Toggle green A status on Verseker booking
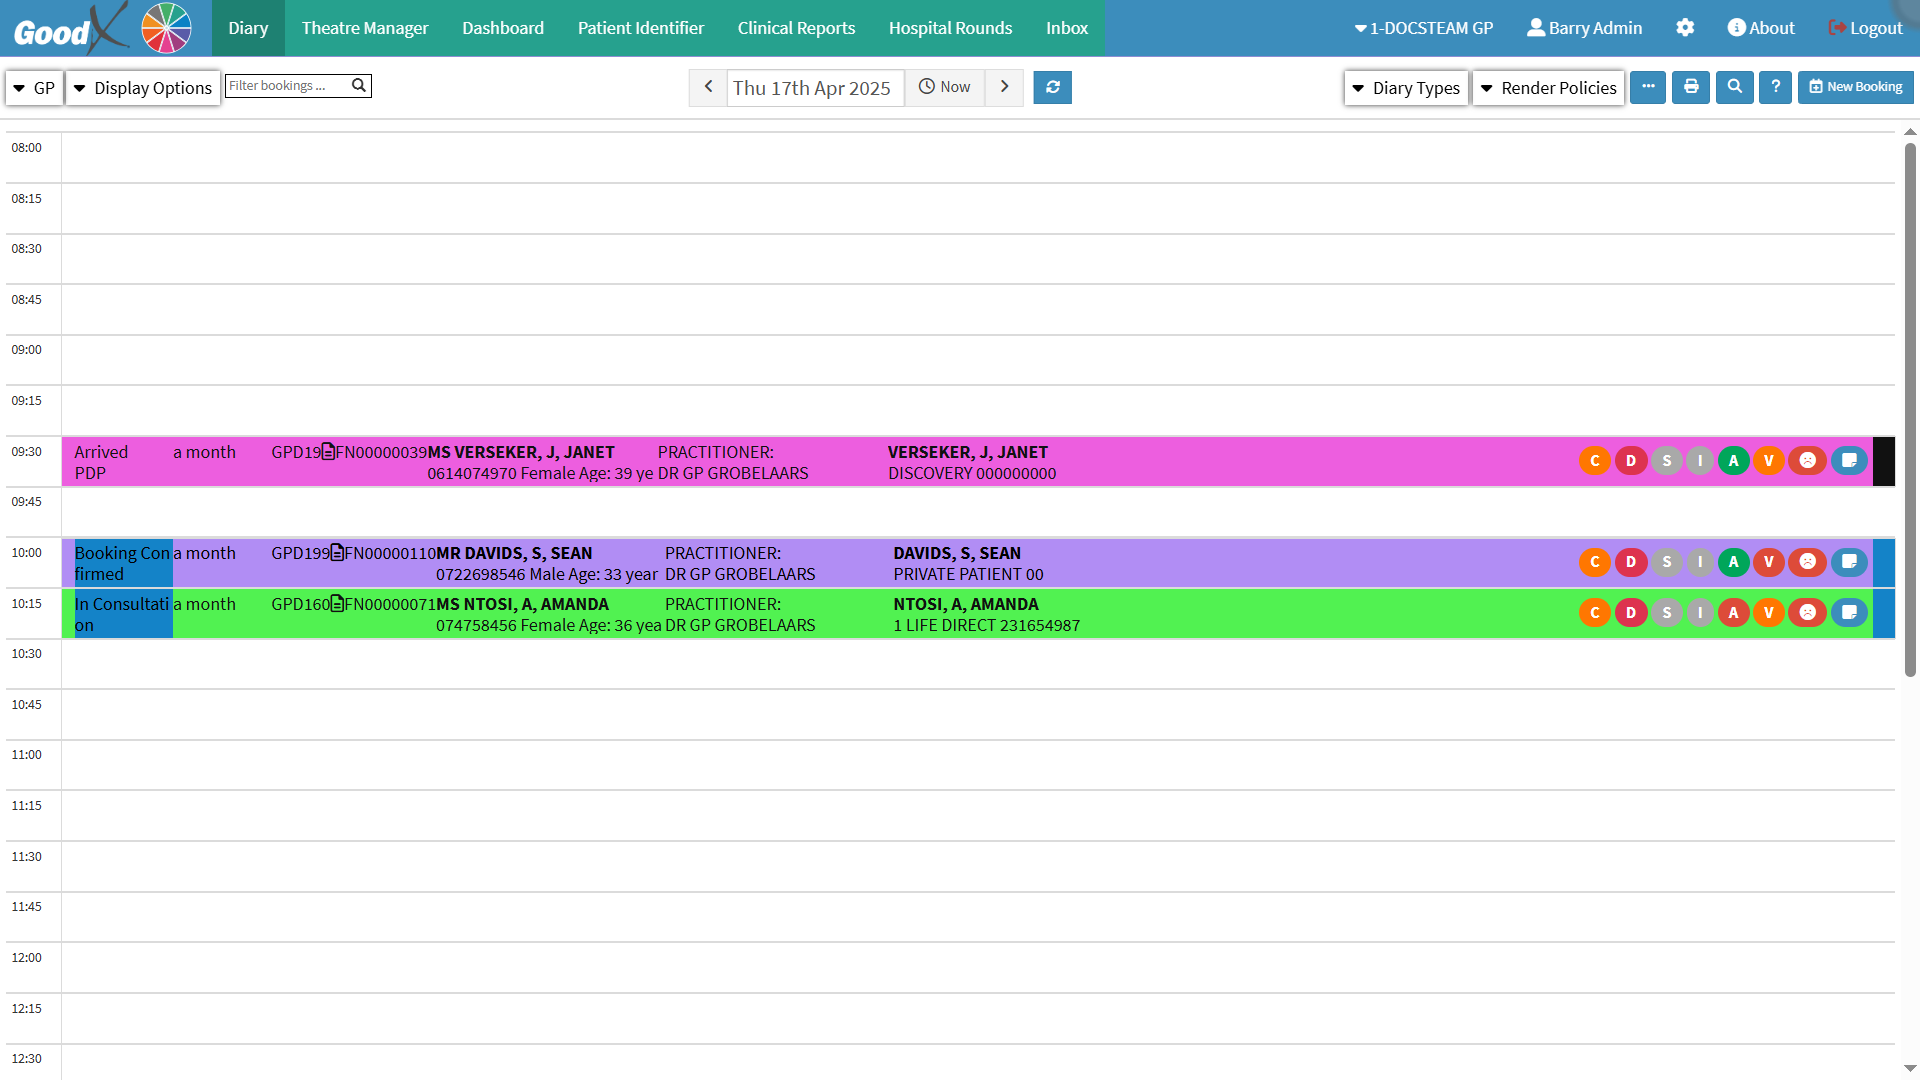1920x1080 pixels. (1733, 461)
